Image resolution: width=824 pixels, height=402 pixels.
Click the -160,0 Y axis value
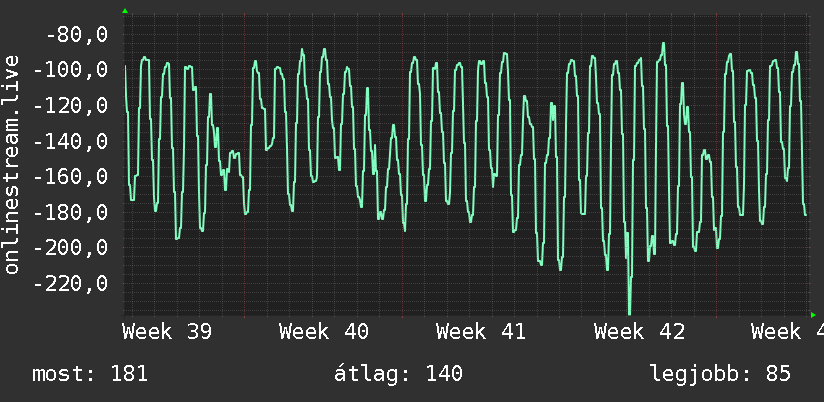coord(71,177)
